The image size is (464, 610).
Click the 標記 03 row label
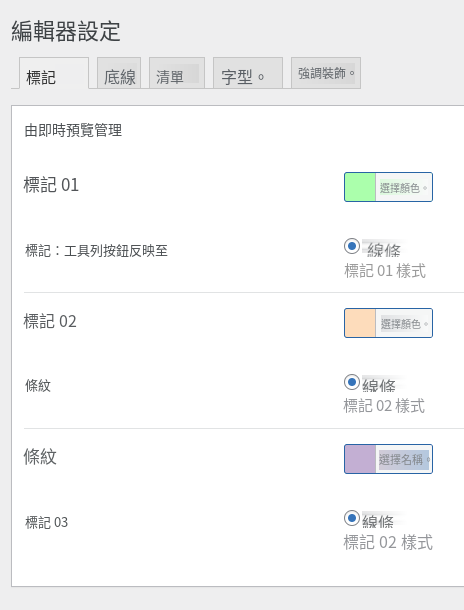tap(47, 522)
